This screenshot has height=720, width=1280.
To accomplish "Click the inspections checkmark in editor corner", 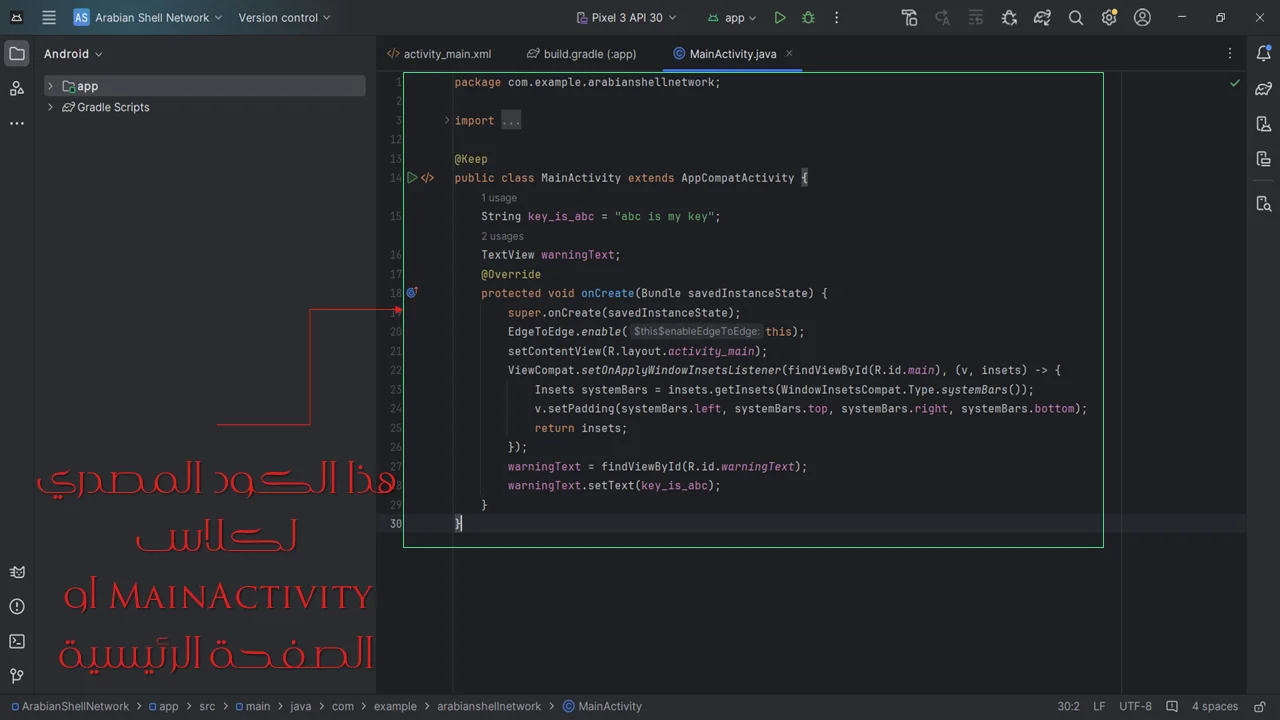I will [x=1235, y=83].
